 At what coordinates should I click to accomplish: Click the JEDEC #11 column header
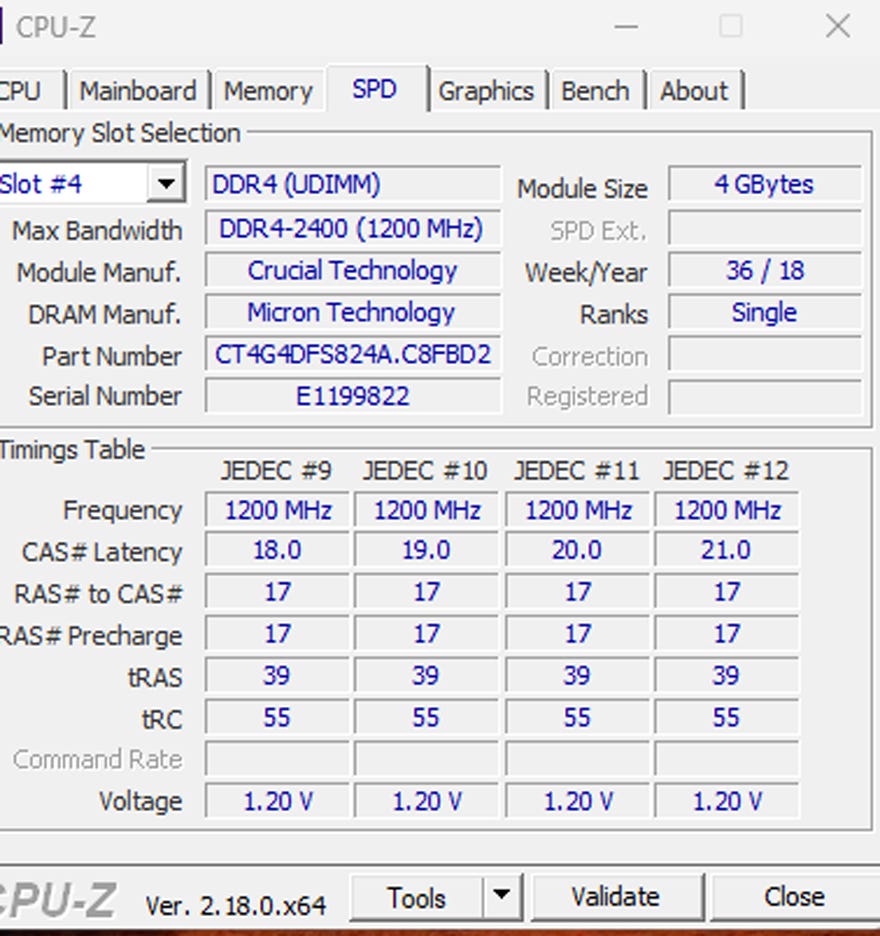pyautogui.click(x=577, y=470)
